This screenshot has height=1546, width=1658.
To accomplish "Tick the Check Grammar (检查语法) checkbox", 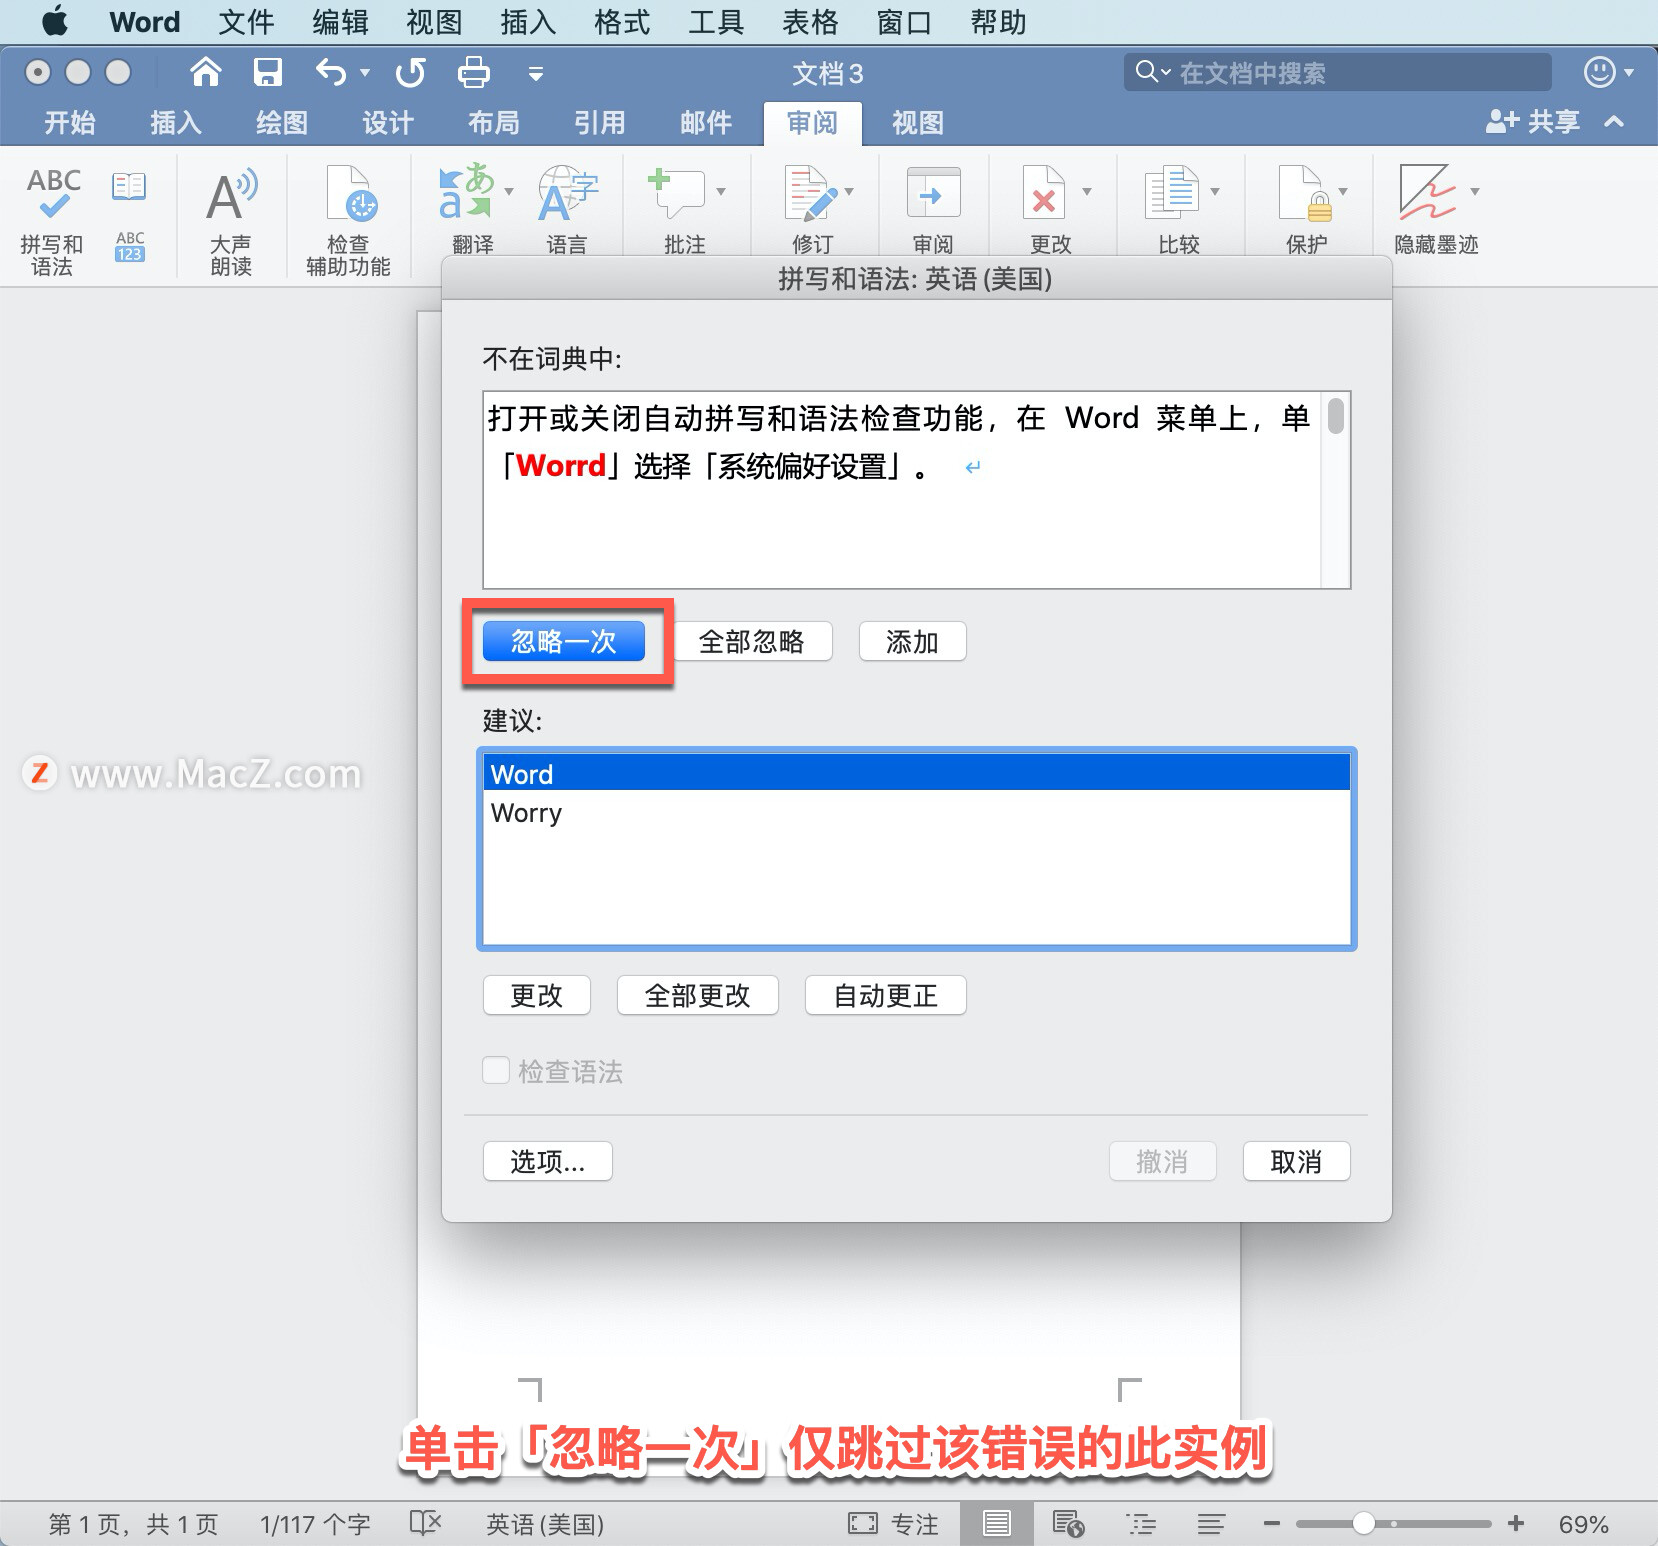I will coord(496,1070).
